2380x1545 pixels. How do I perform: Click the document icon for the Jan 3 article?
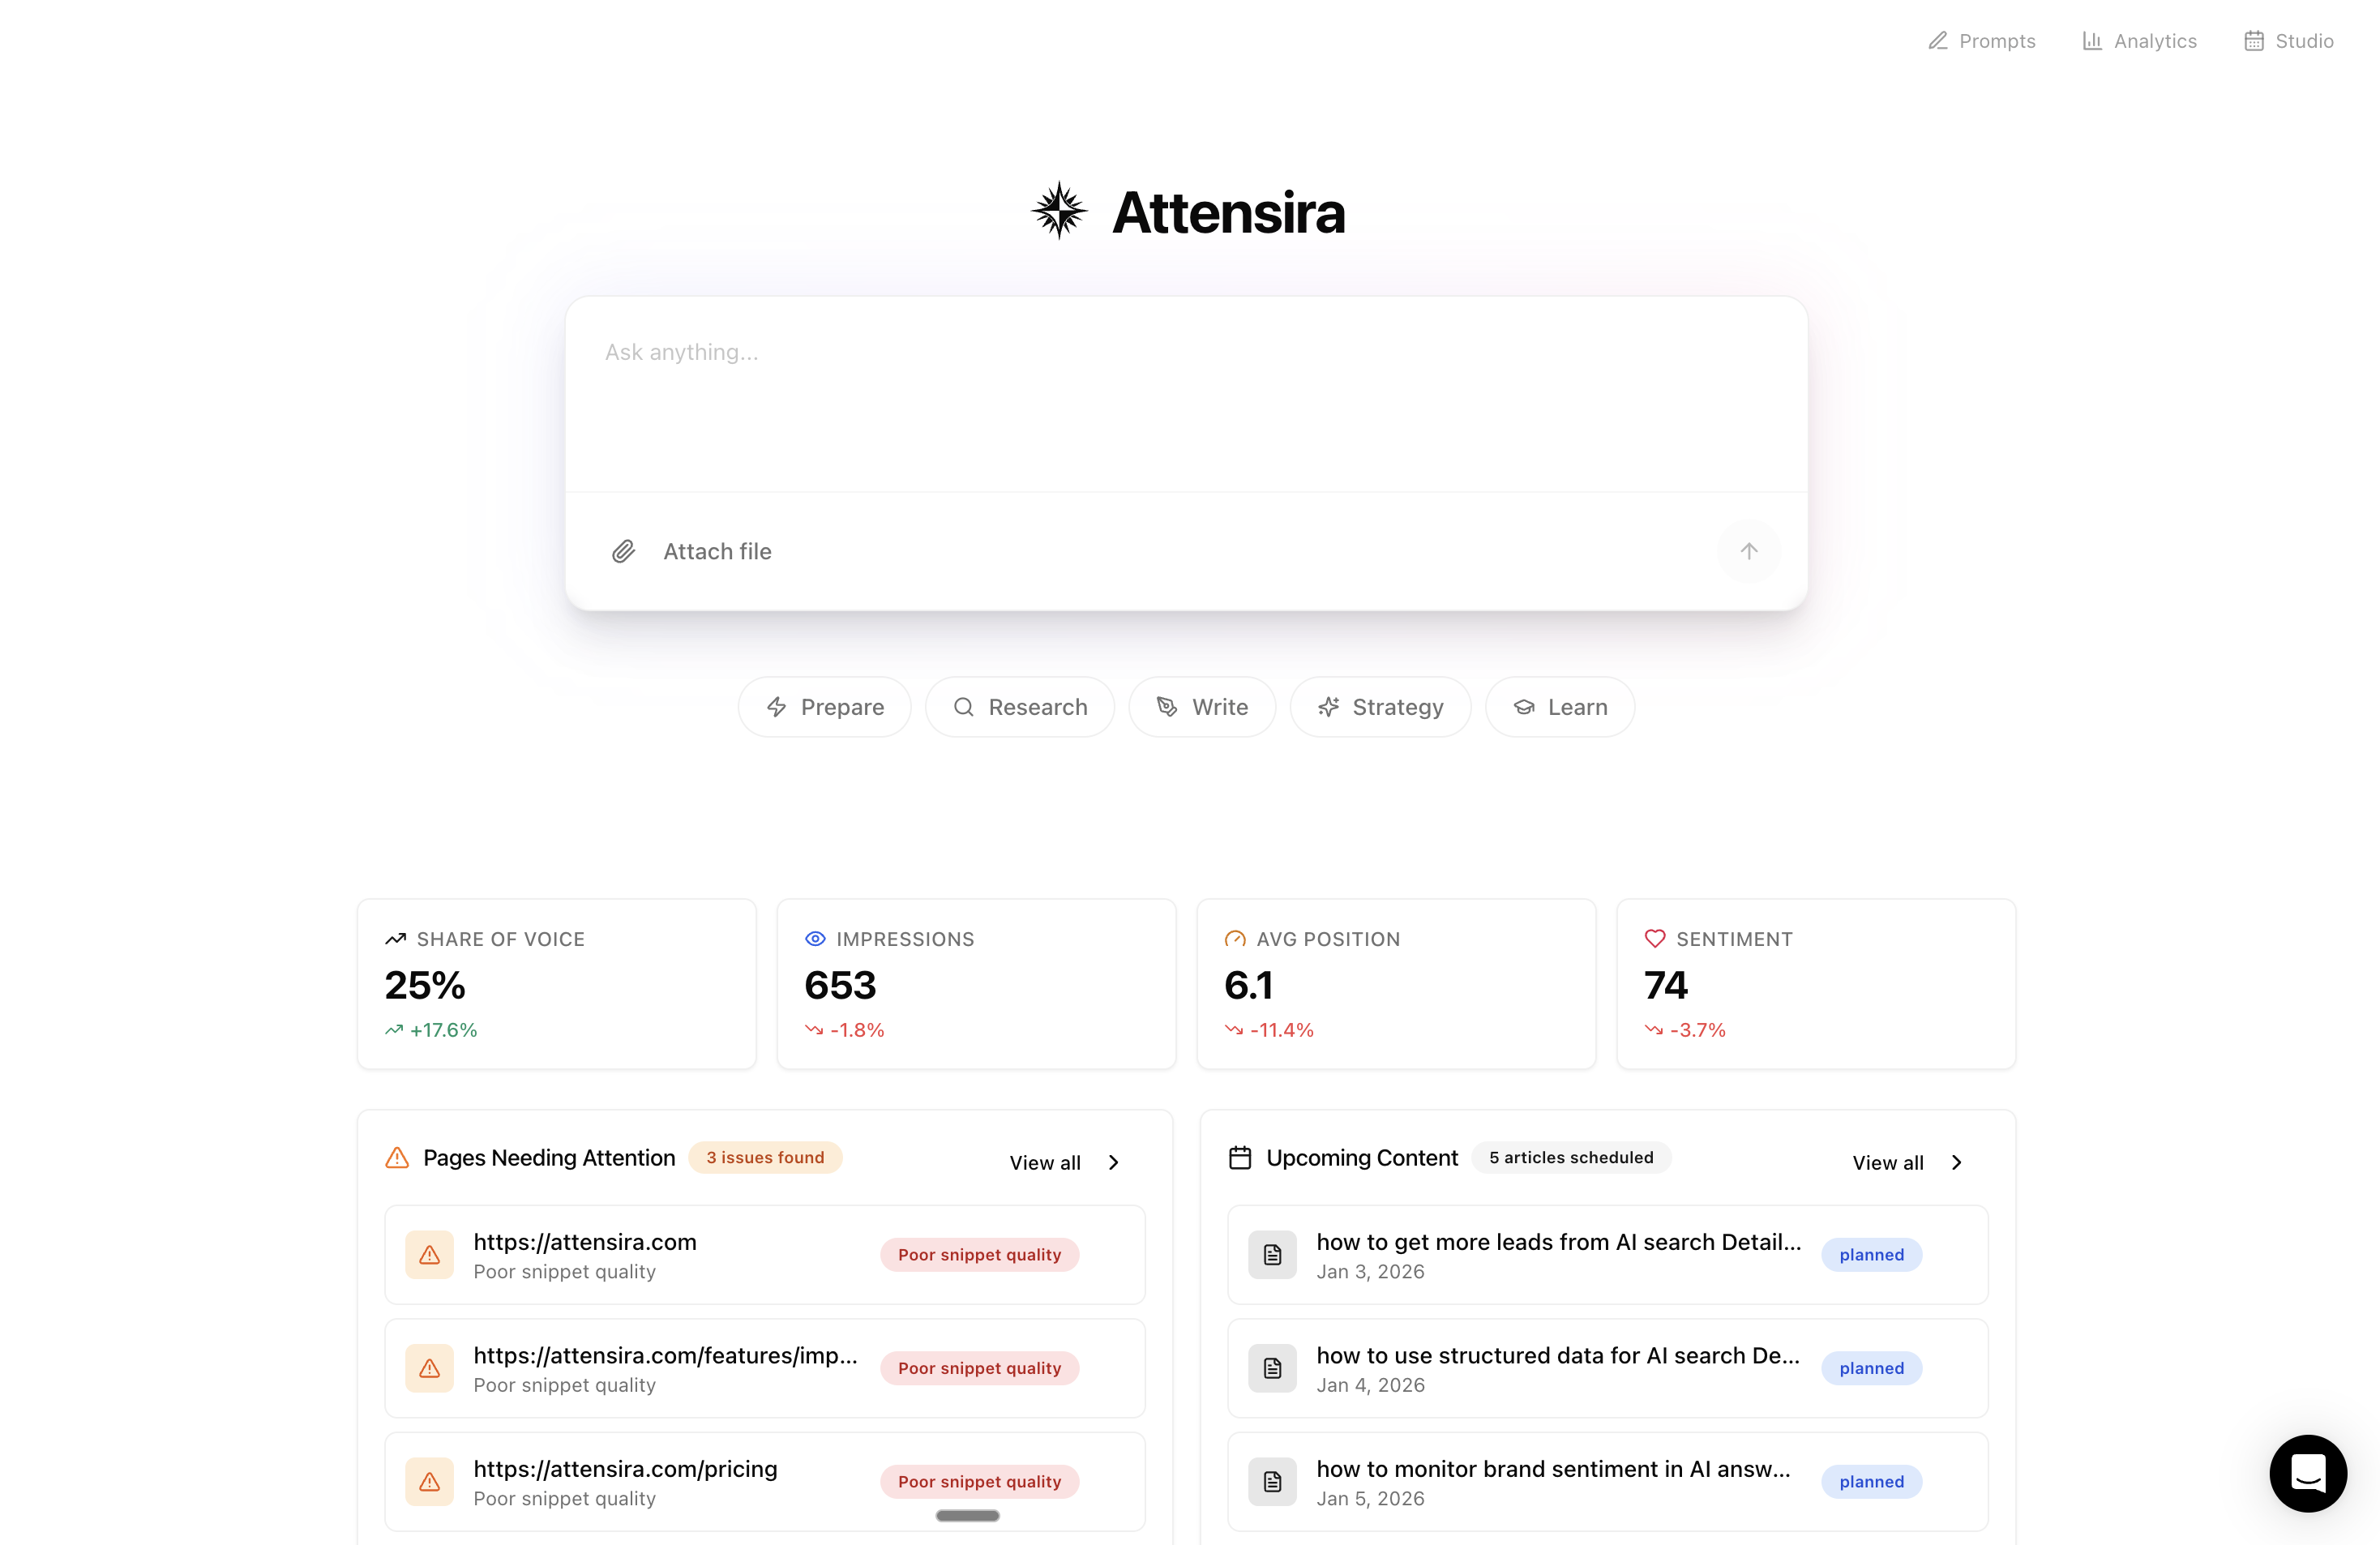(x=1272, y=1255)
